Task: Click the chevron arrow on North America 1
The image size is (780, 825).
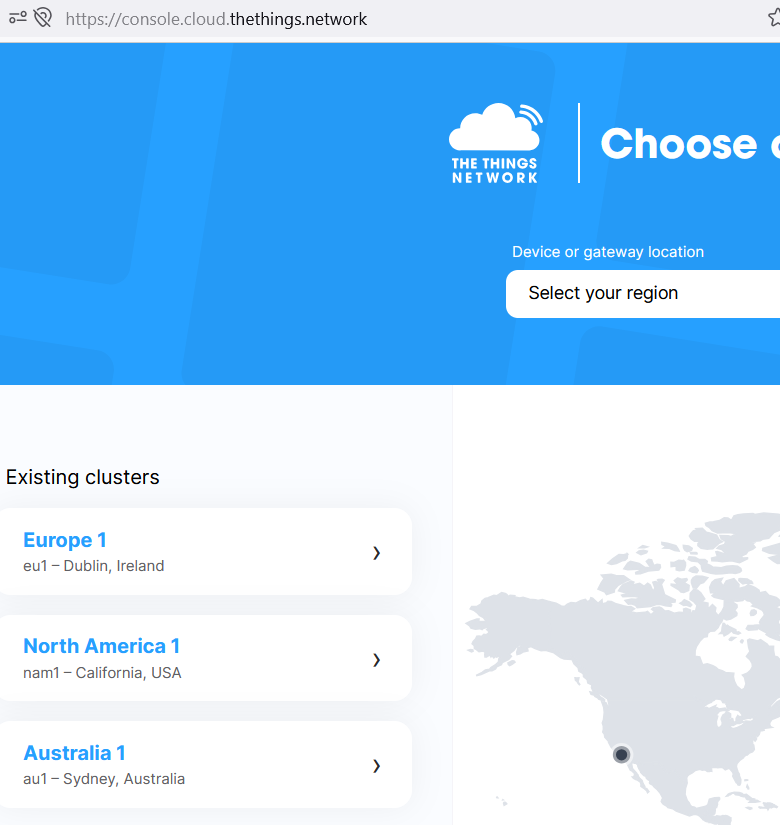Action: pos(376,659)
